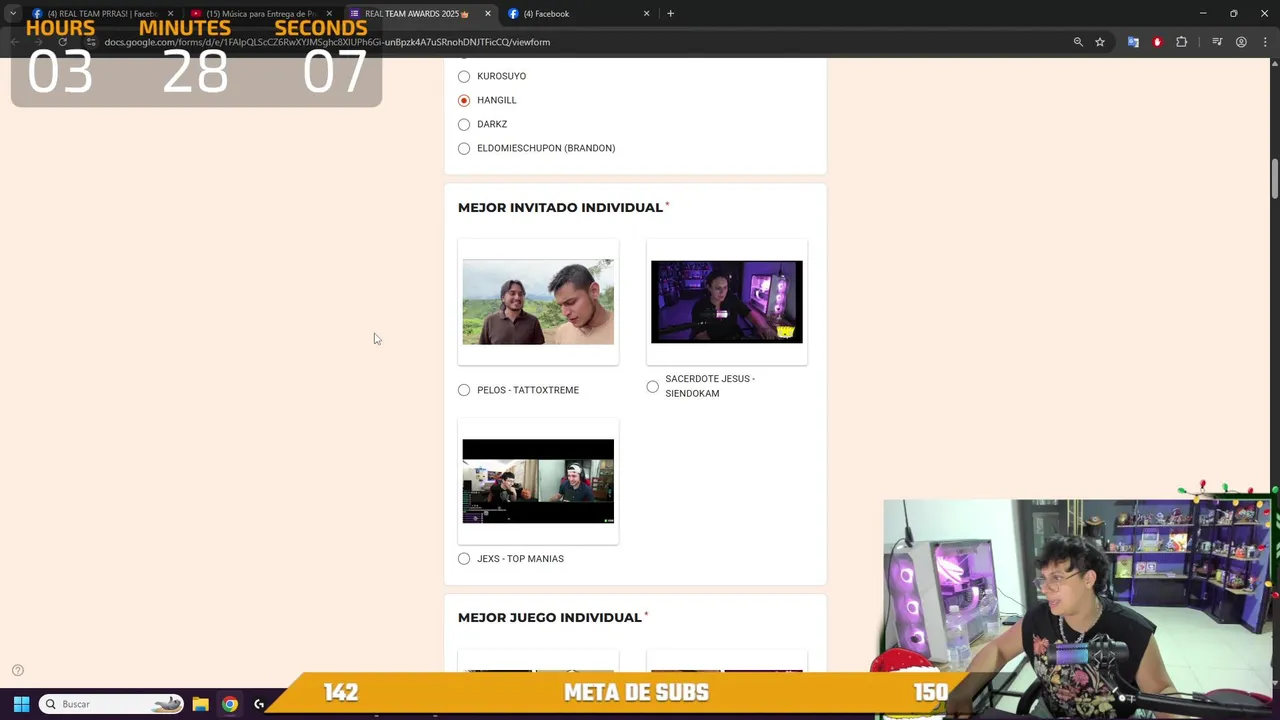Switch to the Música para Entrega YouTube tab
The image size is (1280, 720).
coord(260,14)
